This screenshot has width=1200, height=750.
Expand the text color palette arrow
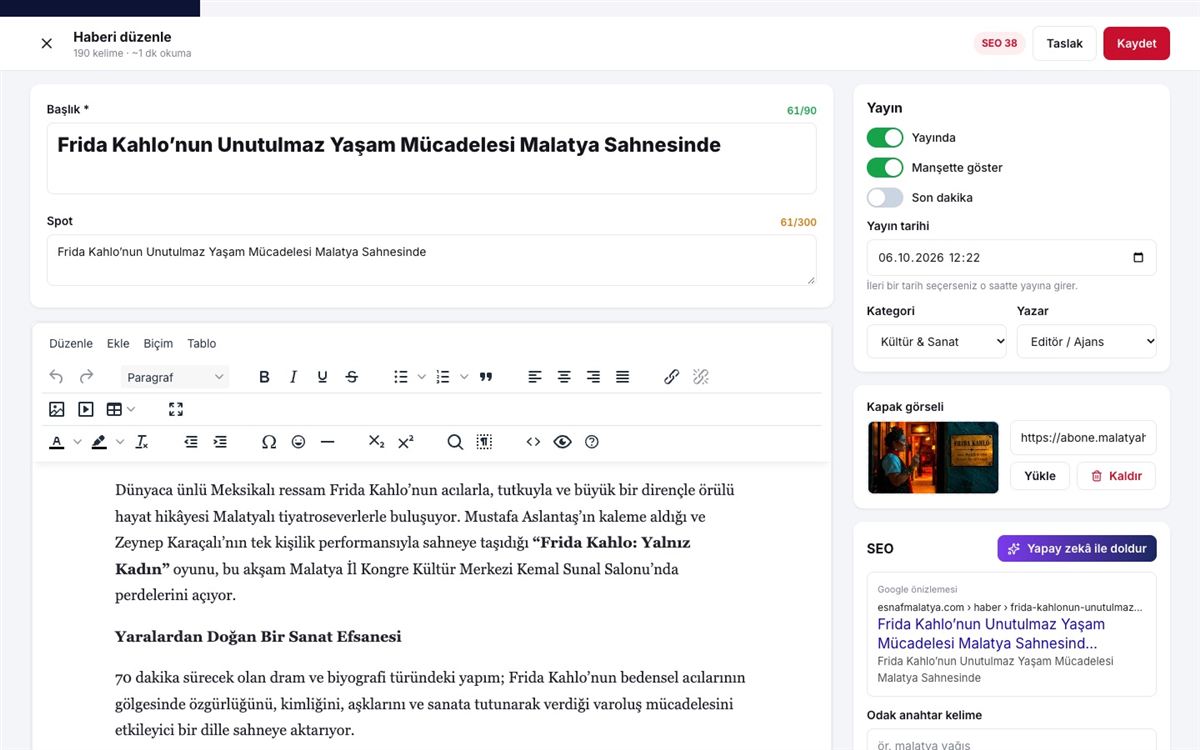coord(77,442)
